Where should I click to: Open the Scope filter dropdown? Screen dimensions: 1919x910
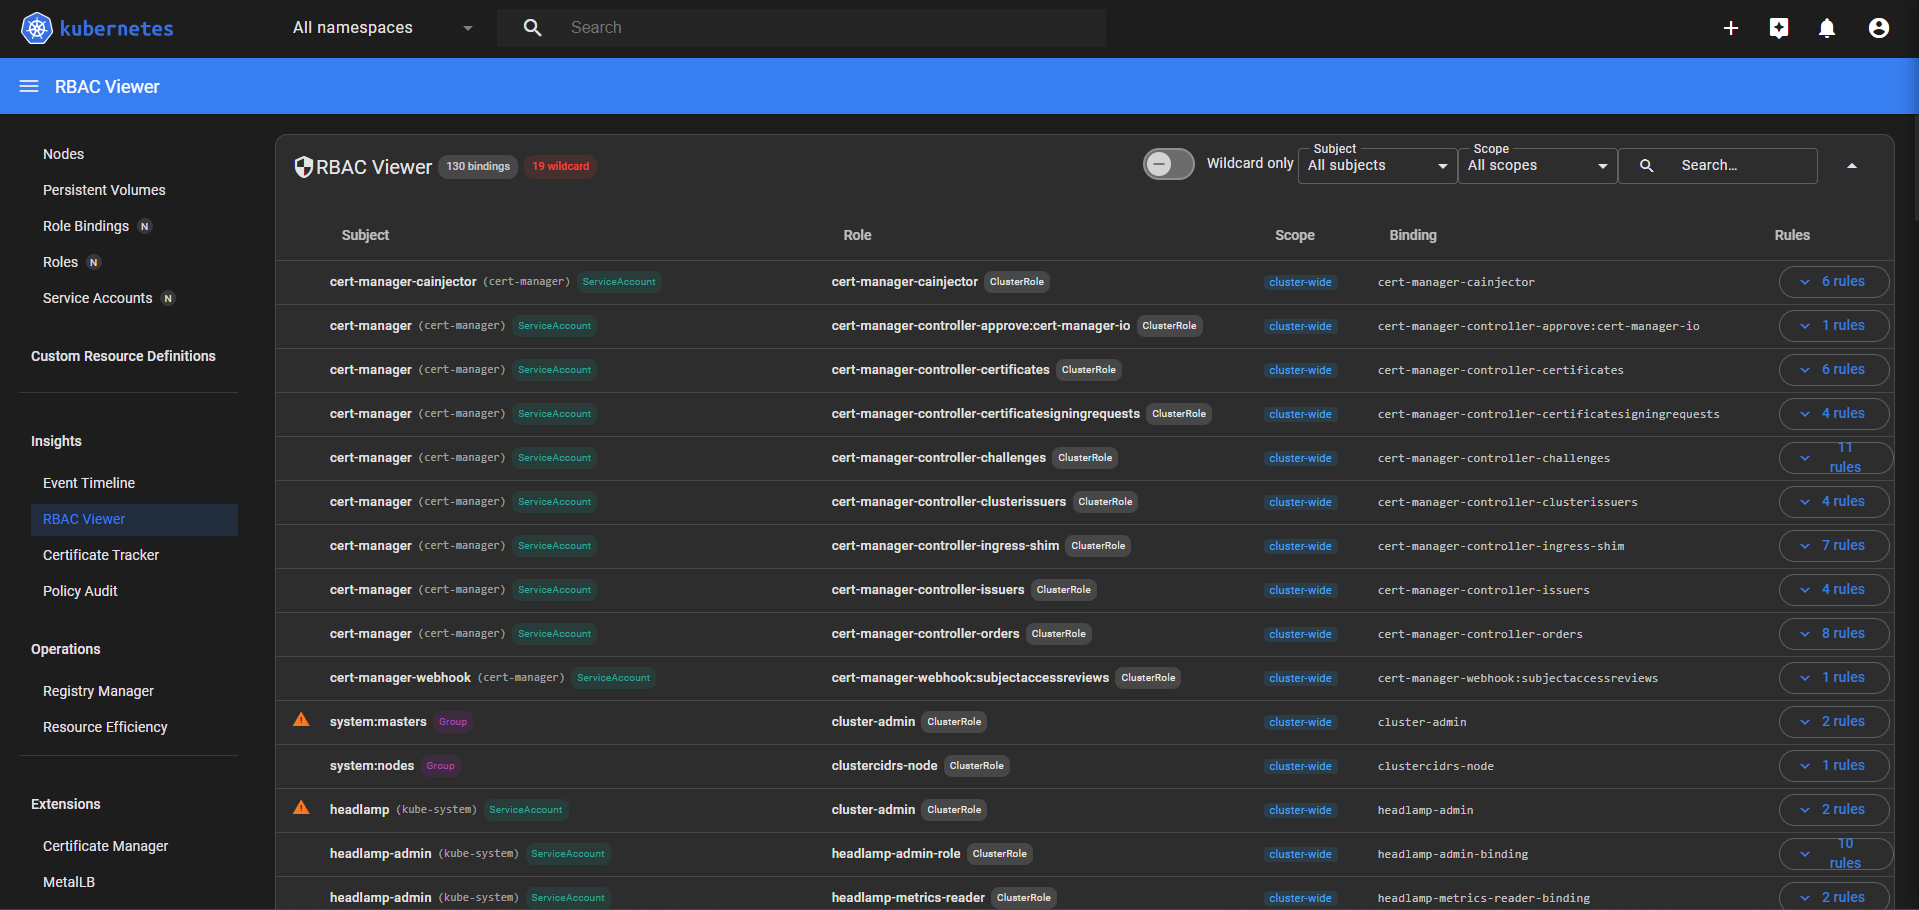pos(1538,166)
